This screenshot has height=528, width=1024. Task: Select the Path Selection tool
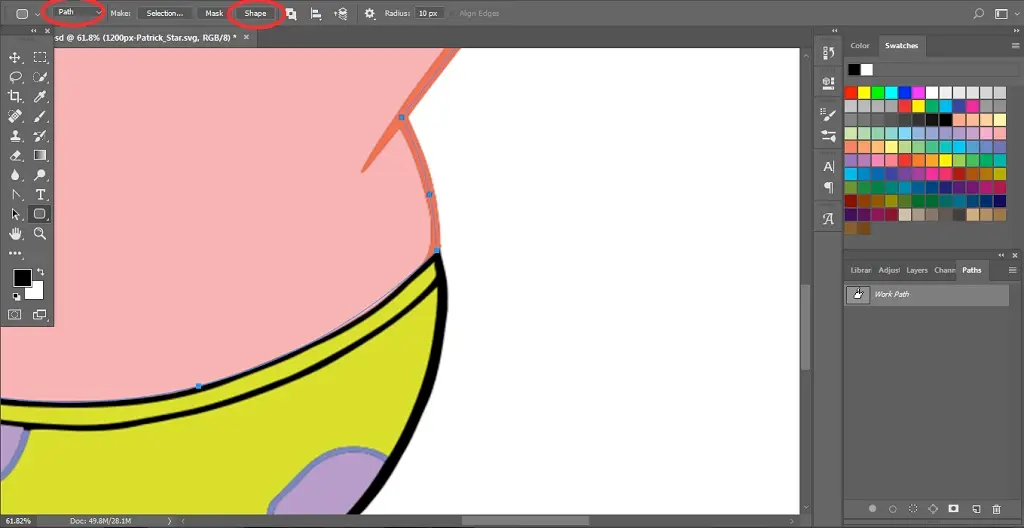(16, 214)
